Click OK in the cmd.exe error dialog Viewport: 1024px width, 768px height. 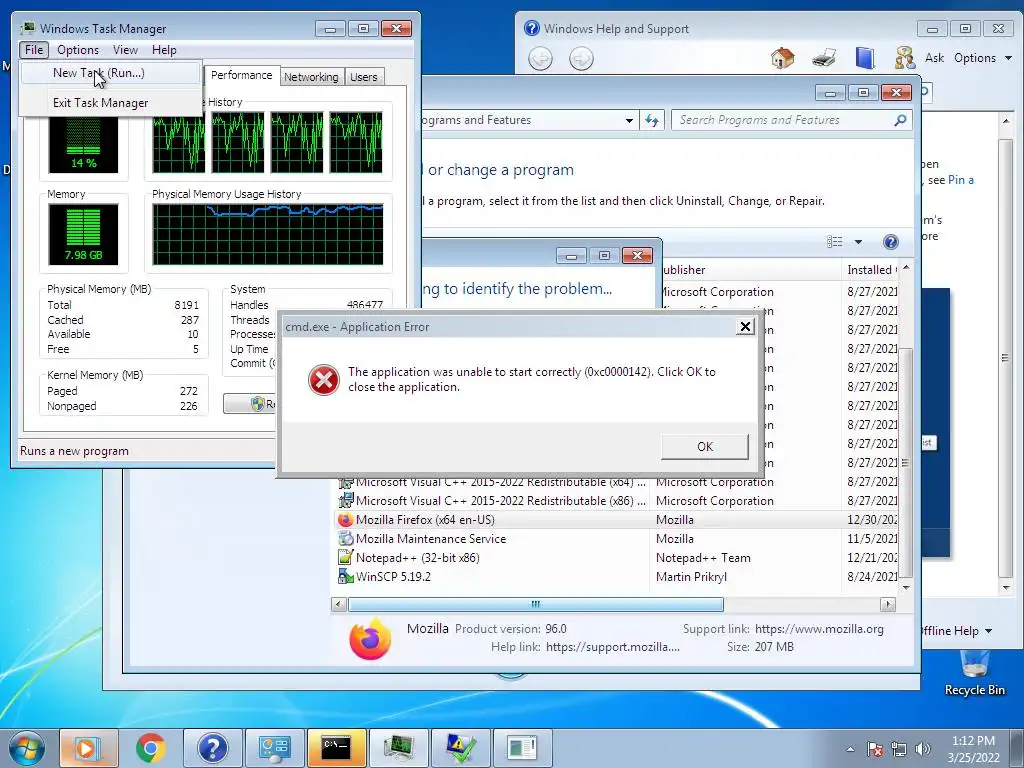[x=705, y=447]
